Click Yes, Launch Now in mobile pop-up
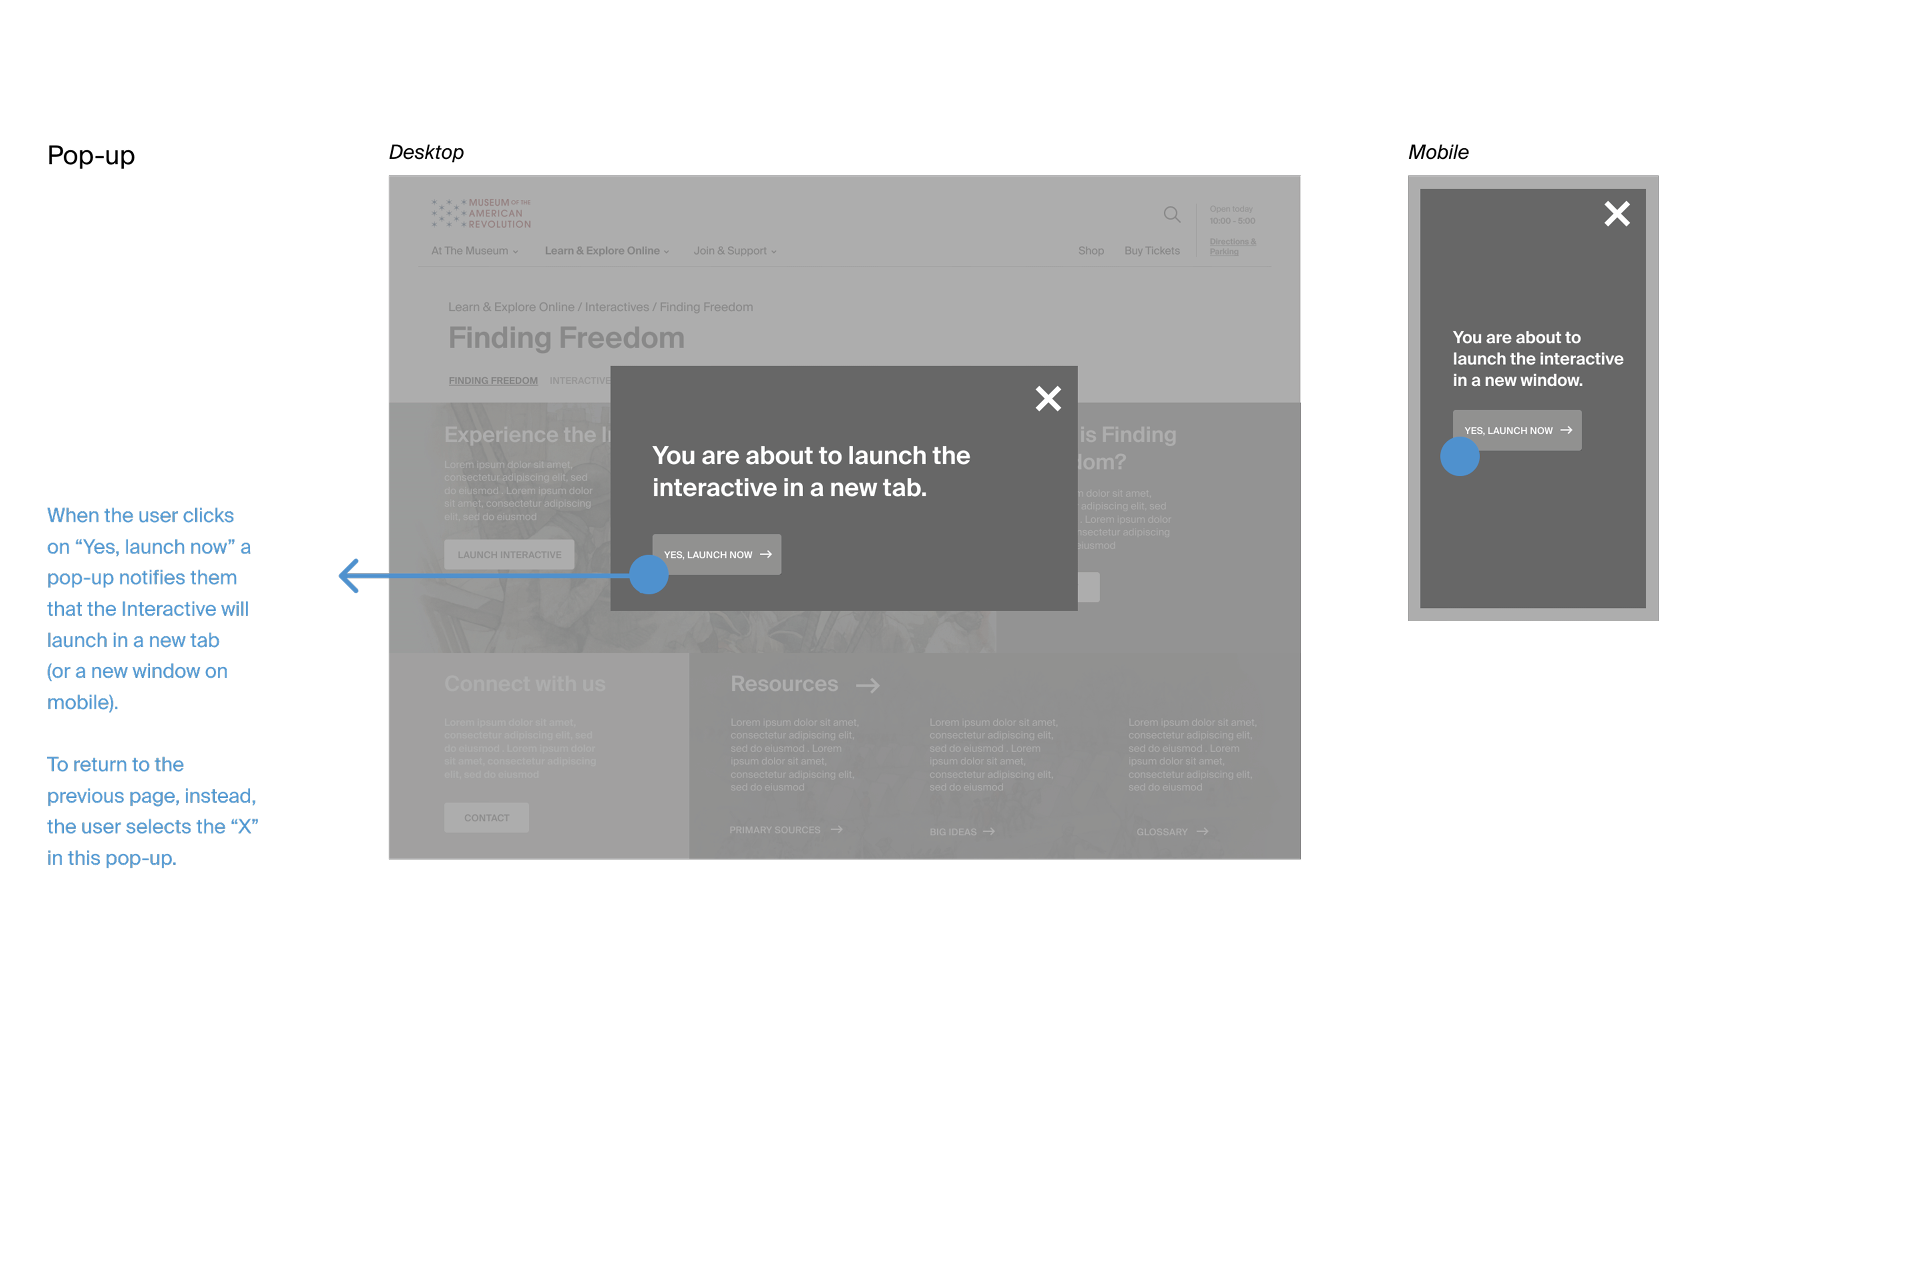Viewport: 1925px width, 1275px height. pos(1517,430)
